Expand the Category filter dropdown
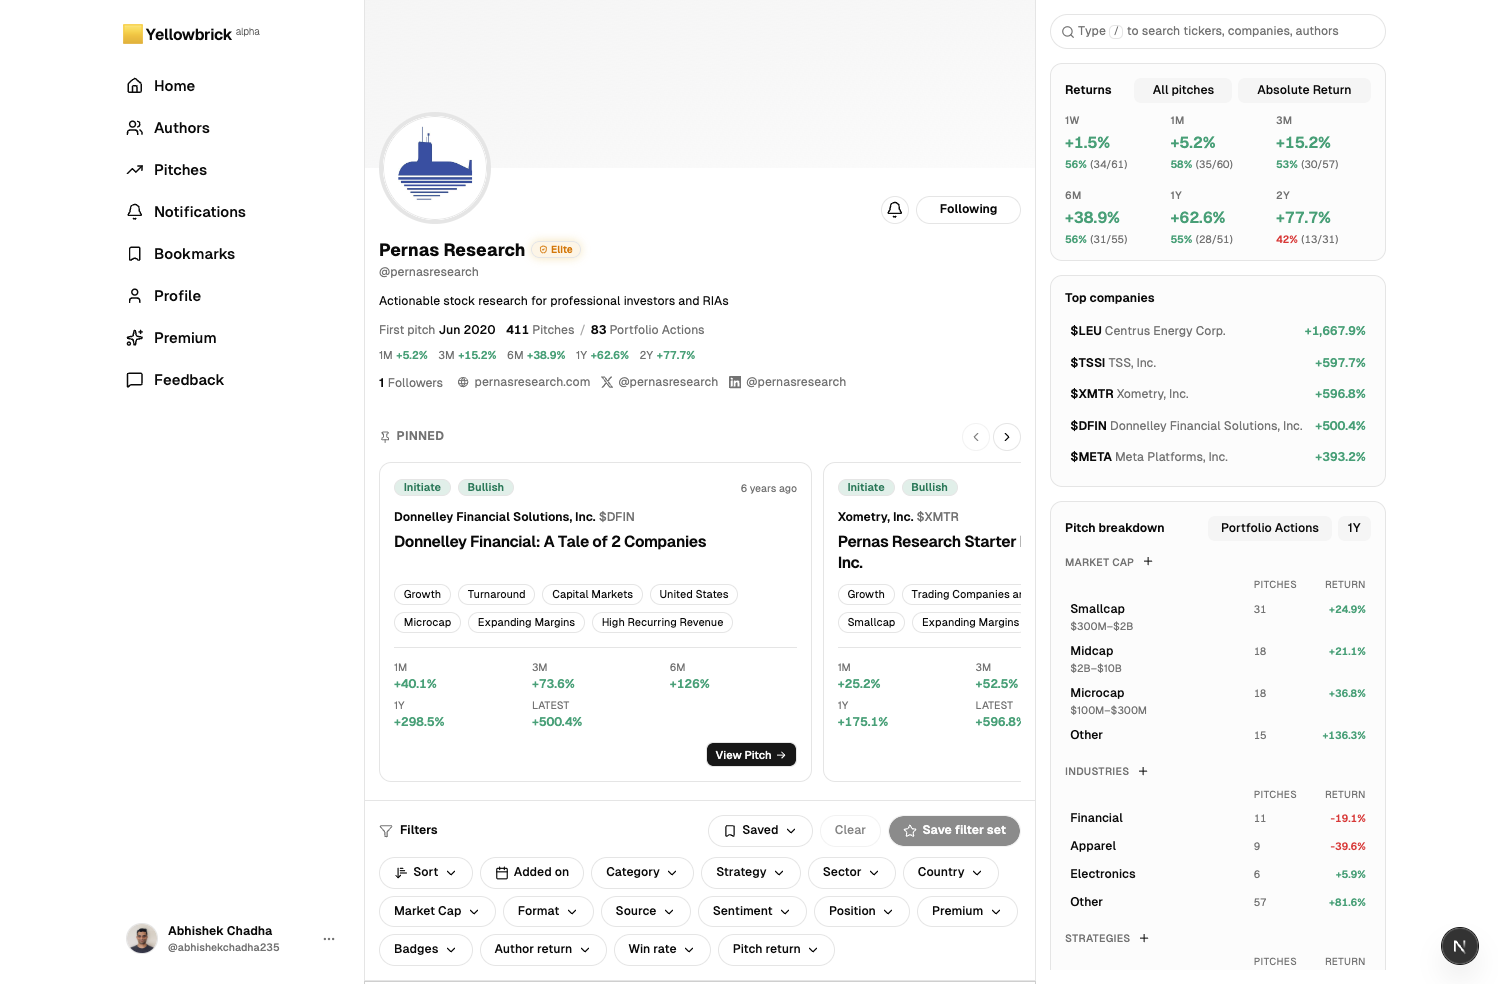Image resolution: width=1498 pixels, height=984 pixels. 642,873
